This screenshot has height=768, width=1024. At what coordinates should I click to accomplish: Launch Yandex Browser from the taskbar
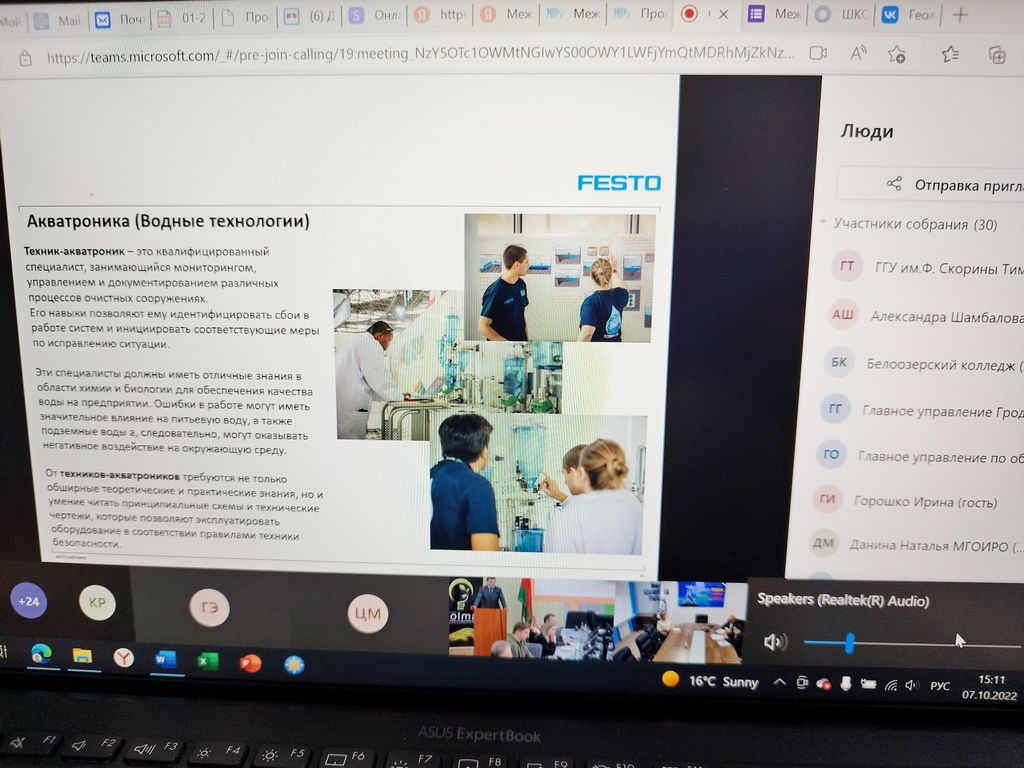[x=123, y=657]
